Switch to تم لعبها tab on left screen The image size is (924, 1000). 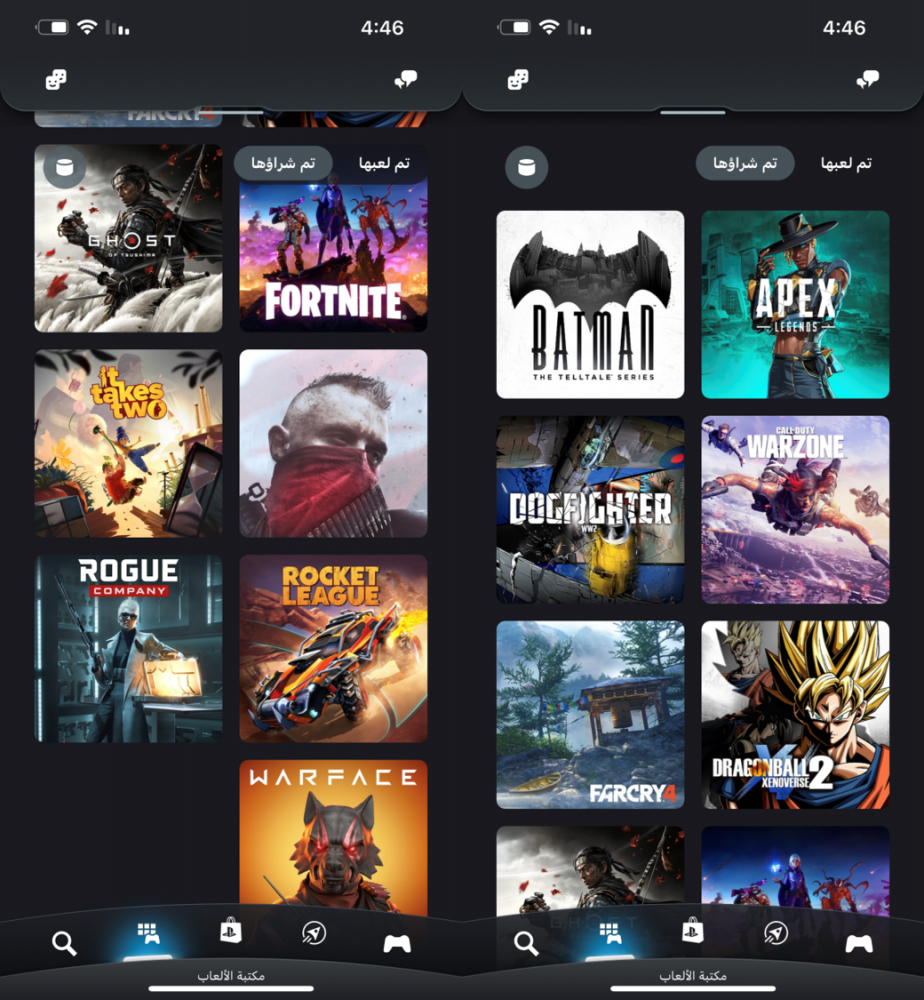(x=384, y=163)
